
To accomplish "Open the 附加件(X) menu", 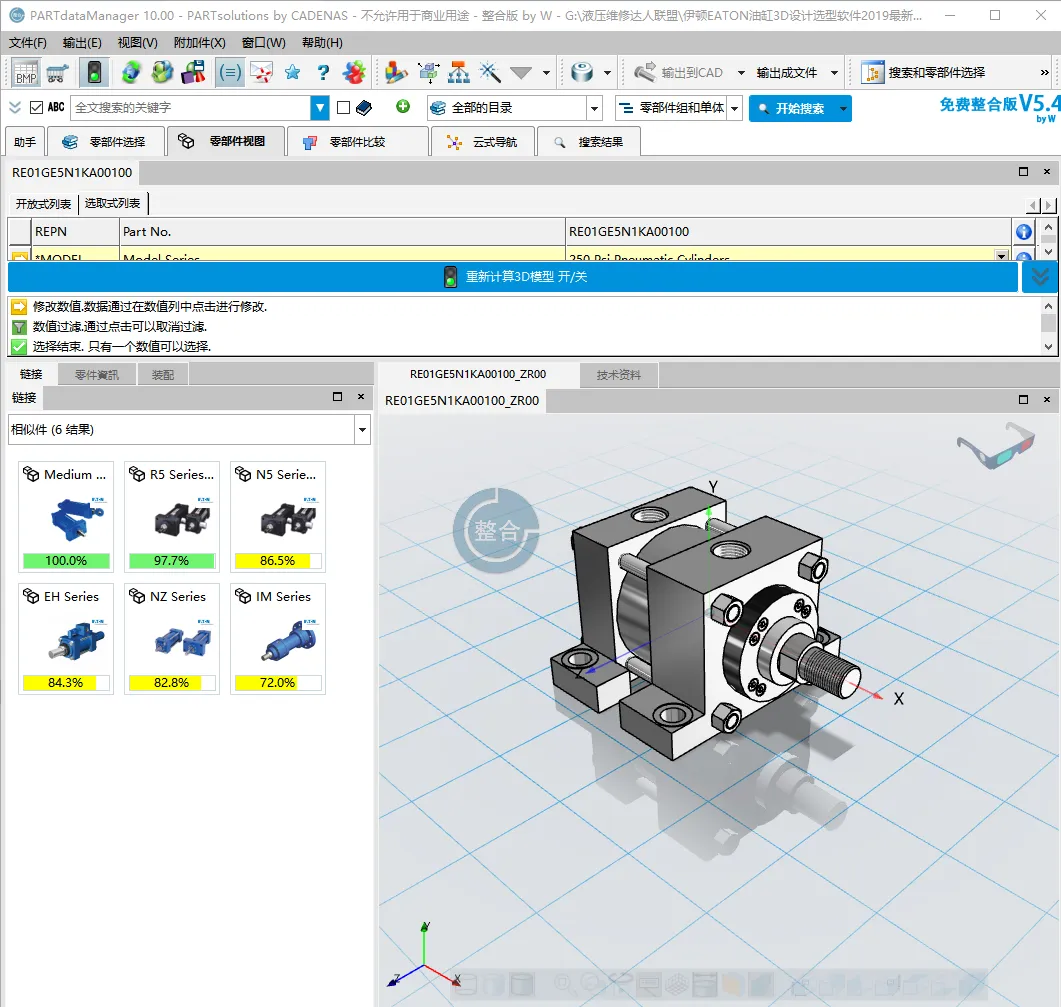I will click(x=200, y=43).
